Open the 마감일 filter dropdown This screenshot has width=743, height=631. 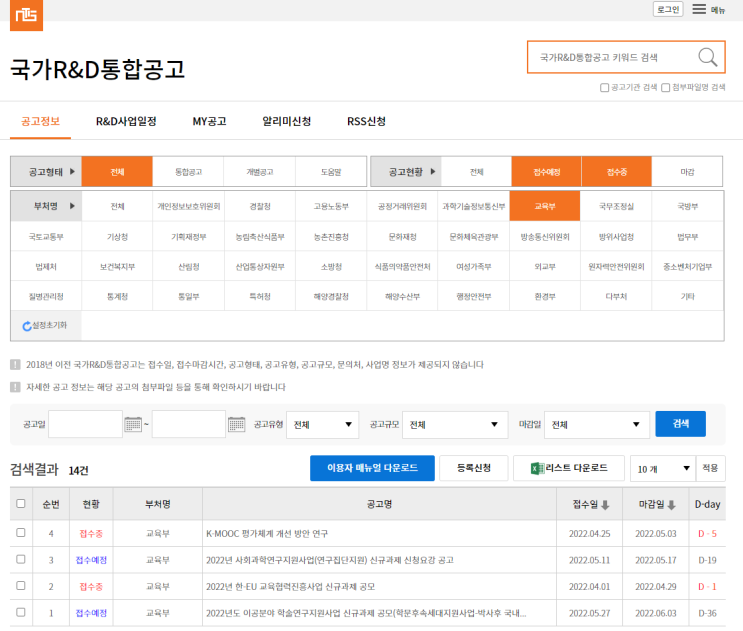point(597,424)
